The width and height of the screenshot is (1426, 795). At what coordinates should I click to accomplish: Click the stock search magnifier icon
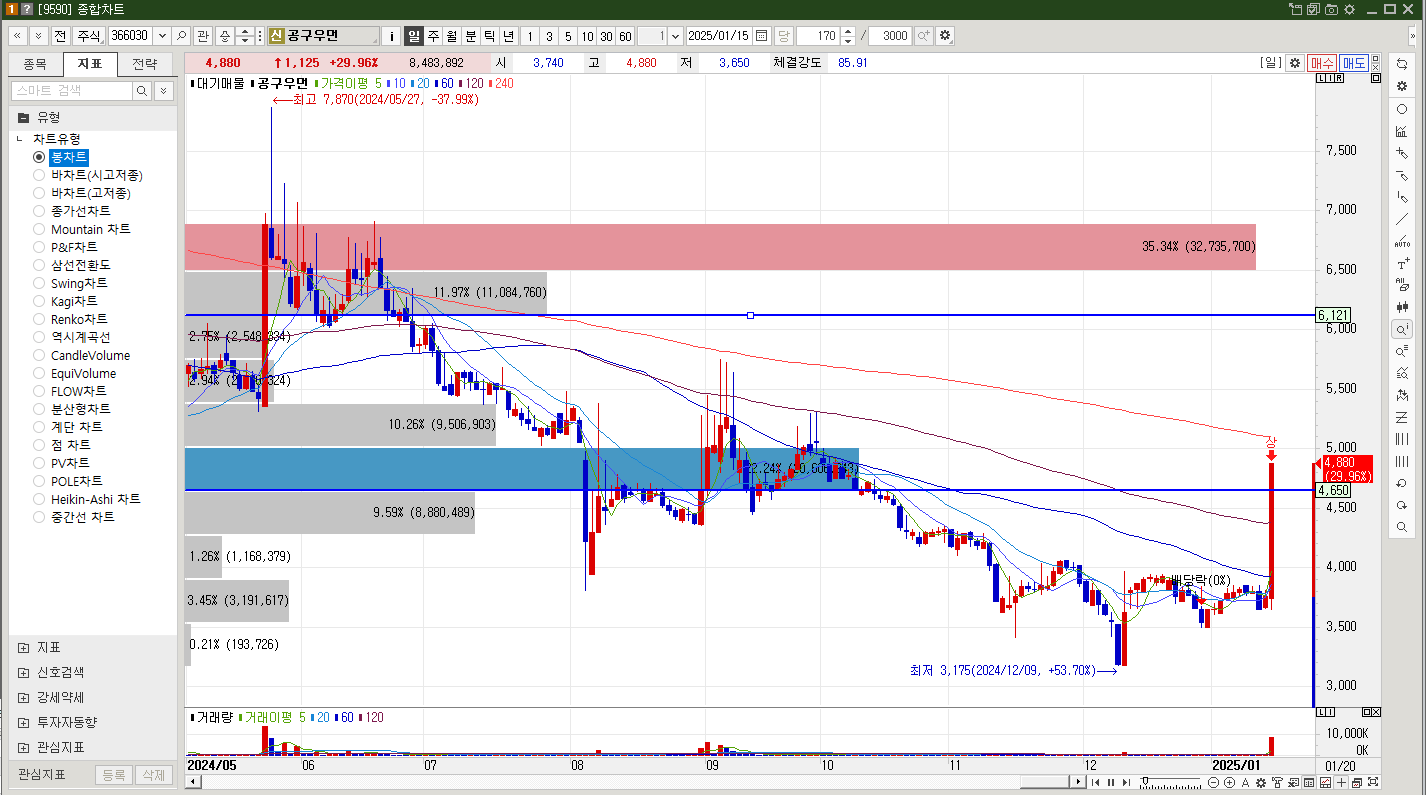181,36
